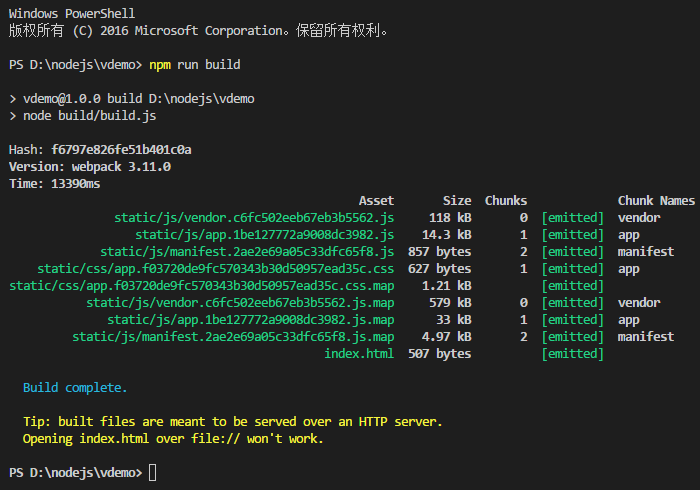The image size is (700, 490).
Task: Click the Hash value f6797e826fe51b401c0a
Action: click(x=121, y=149)
